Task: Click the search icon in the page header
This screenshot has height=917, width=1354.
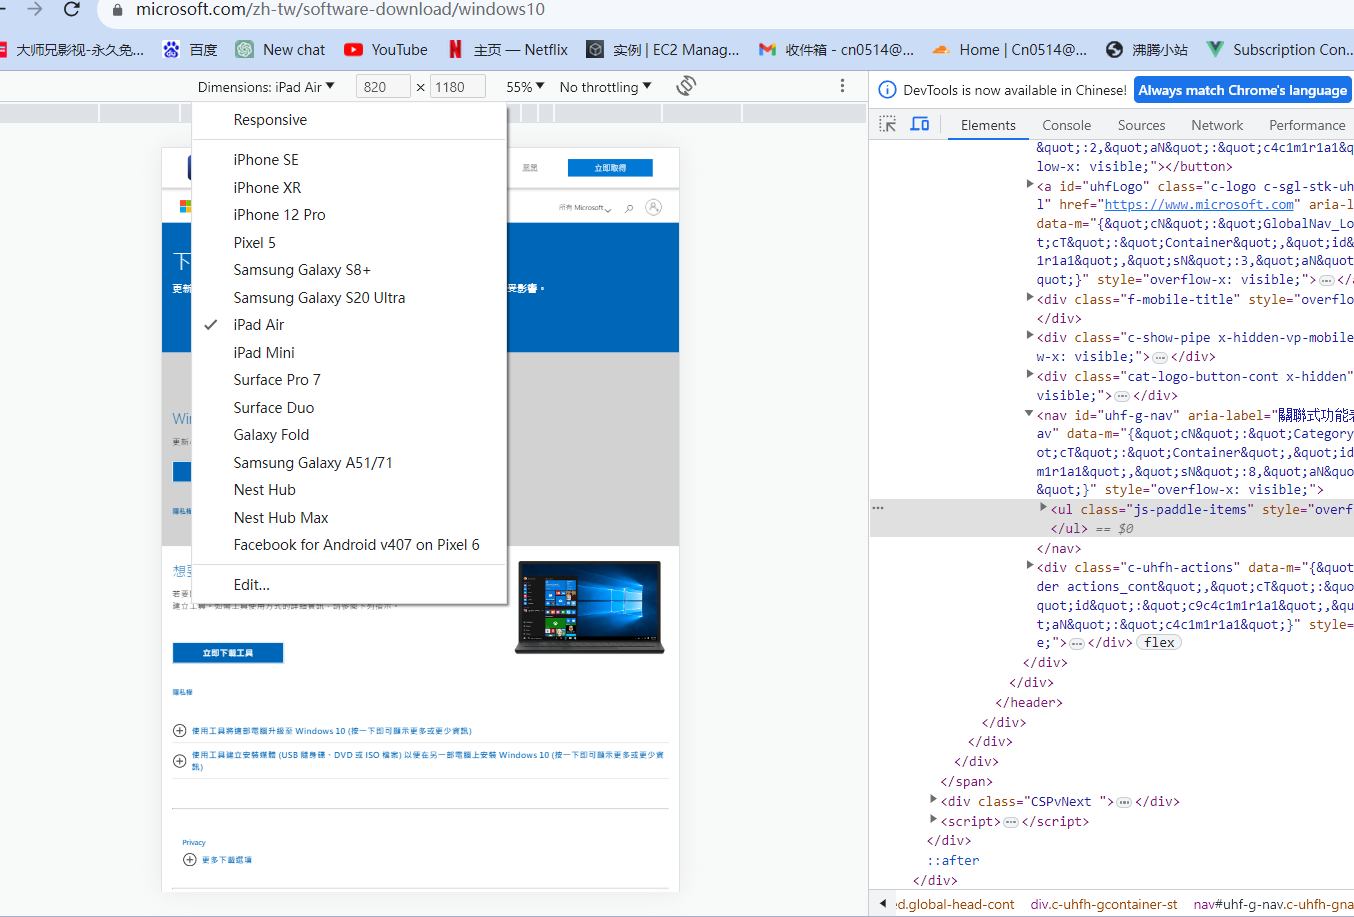Action: (x=629, y=208)
